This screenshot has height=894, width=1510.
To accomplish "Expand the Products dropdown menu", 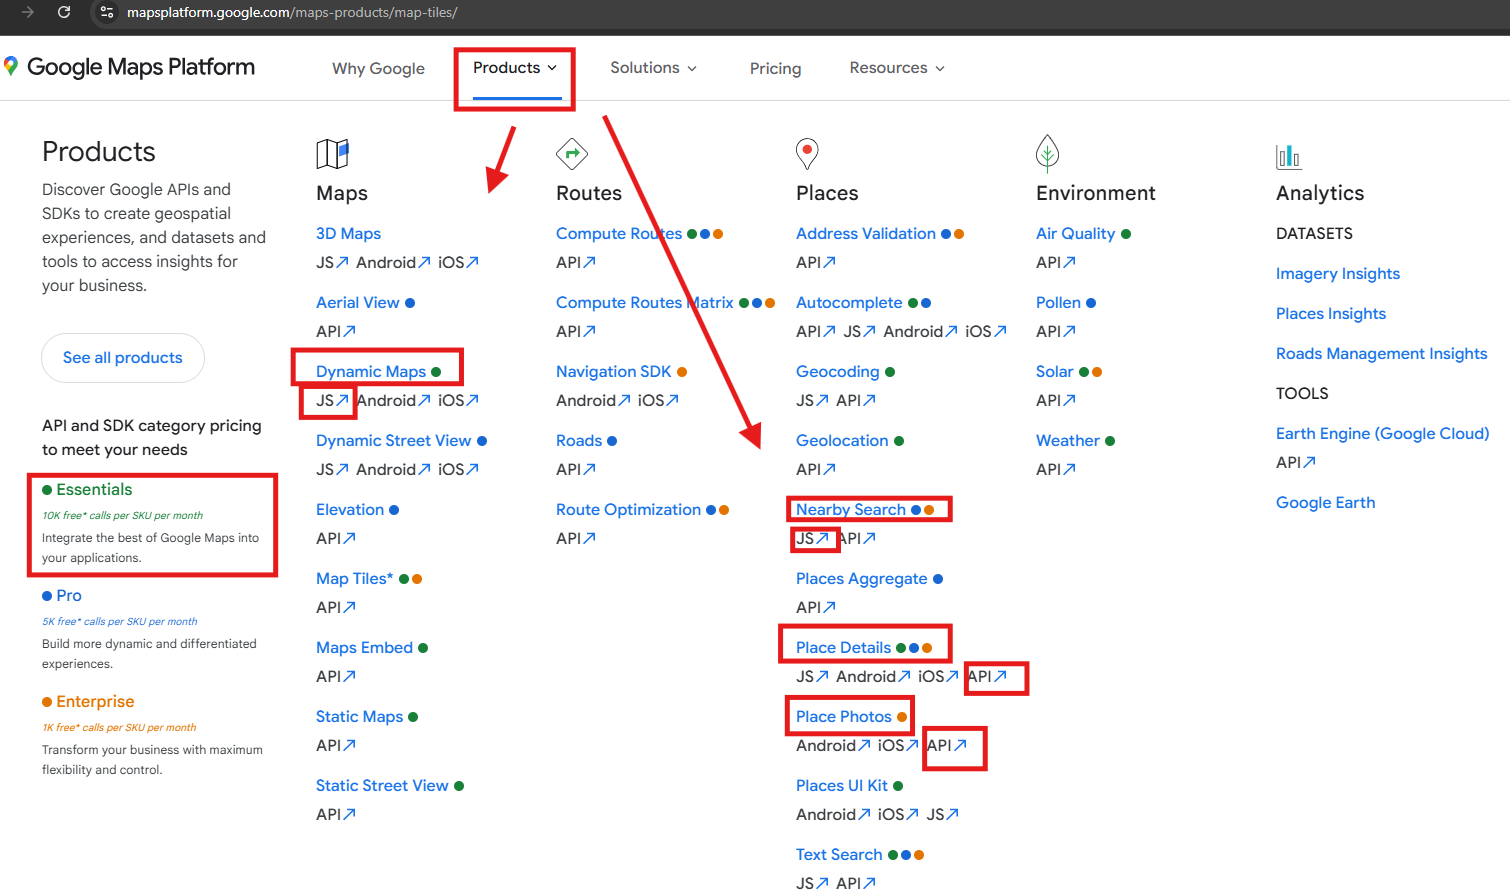I will pyautogui.click(x=515, y=68).
